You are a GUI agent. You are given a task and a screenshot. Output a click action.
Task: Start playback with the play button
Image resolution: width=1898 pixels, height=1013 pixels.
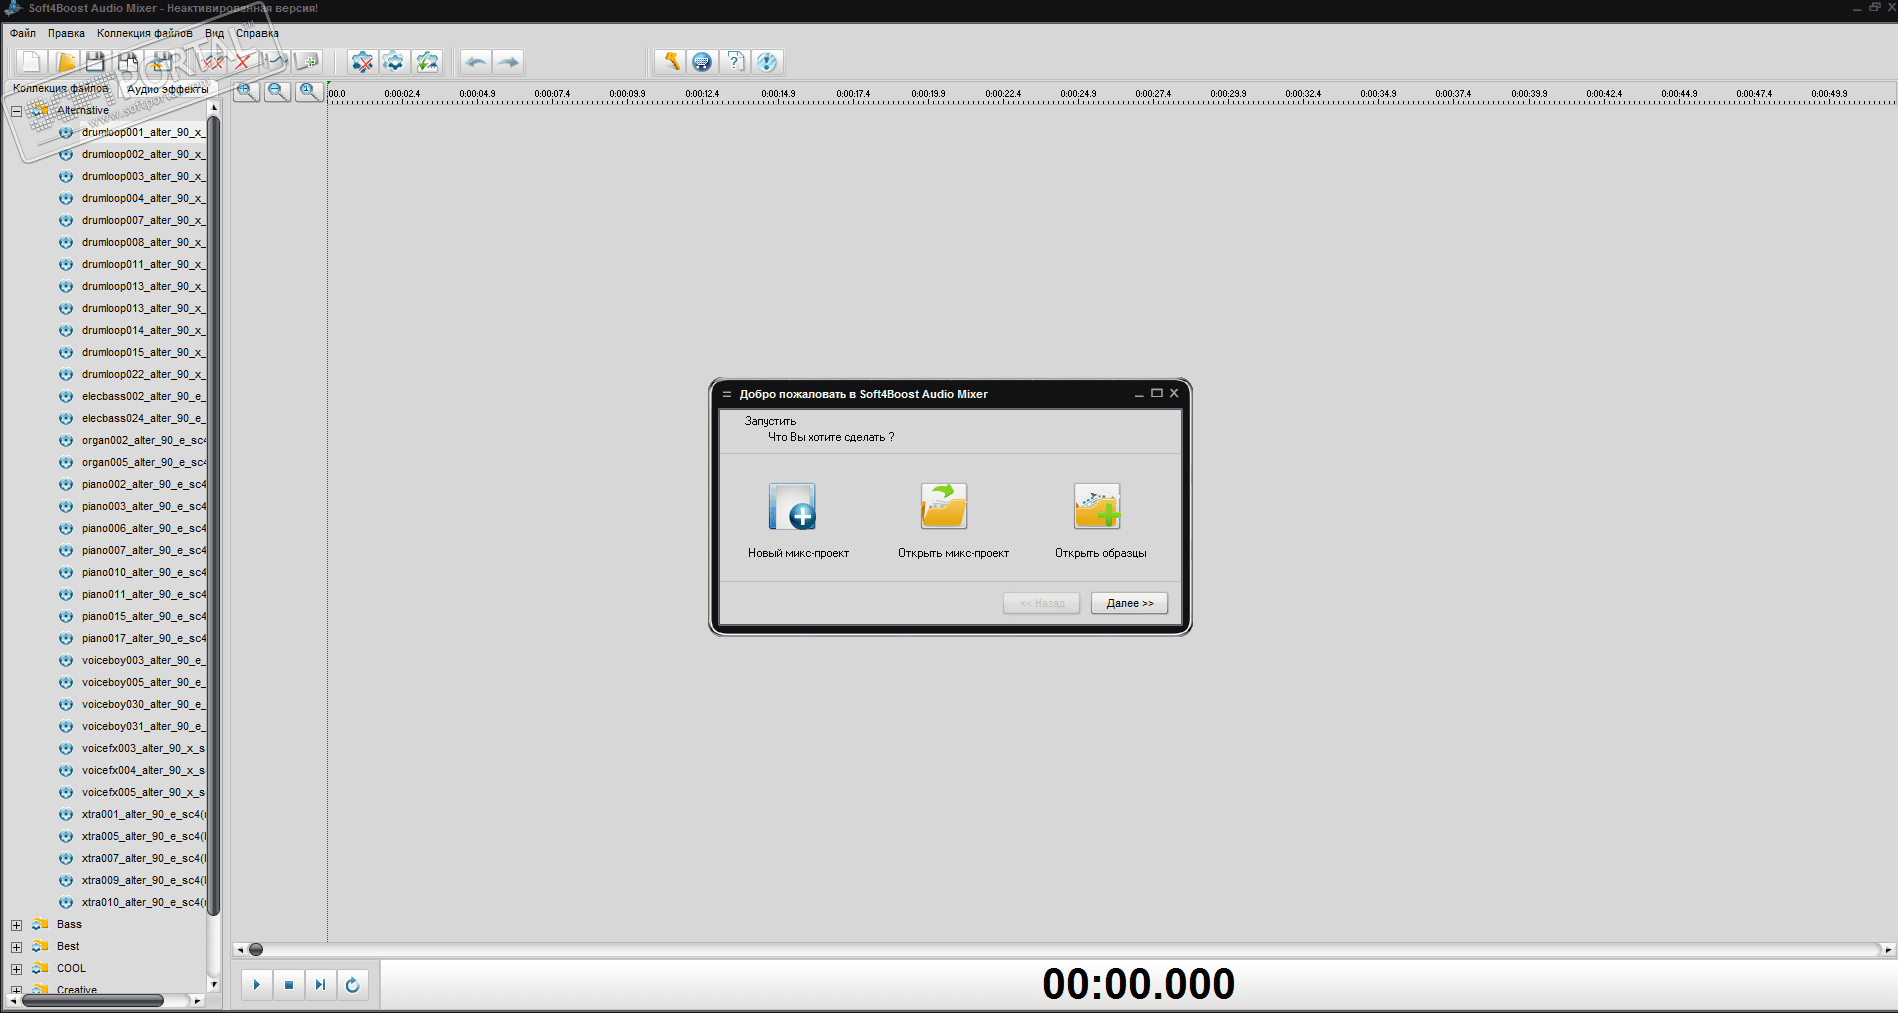(257, 985)
